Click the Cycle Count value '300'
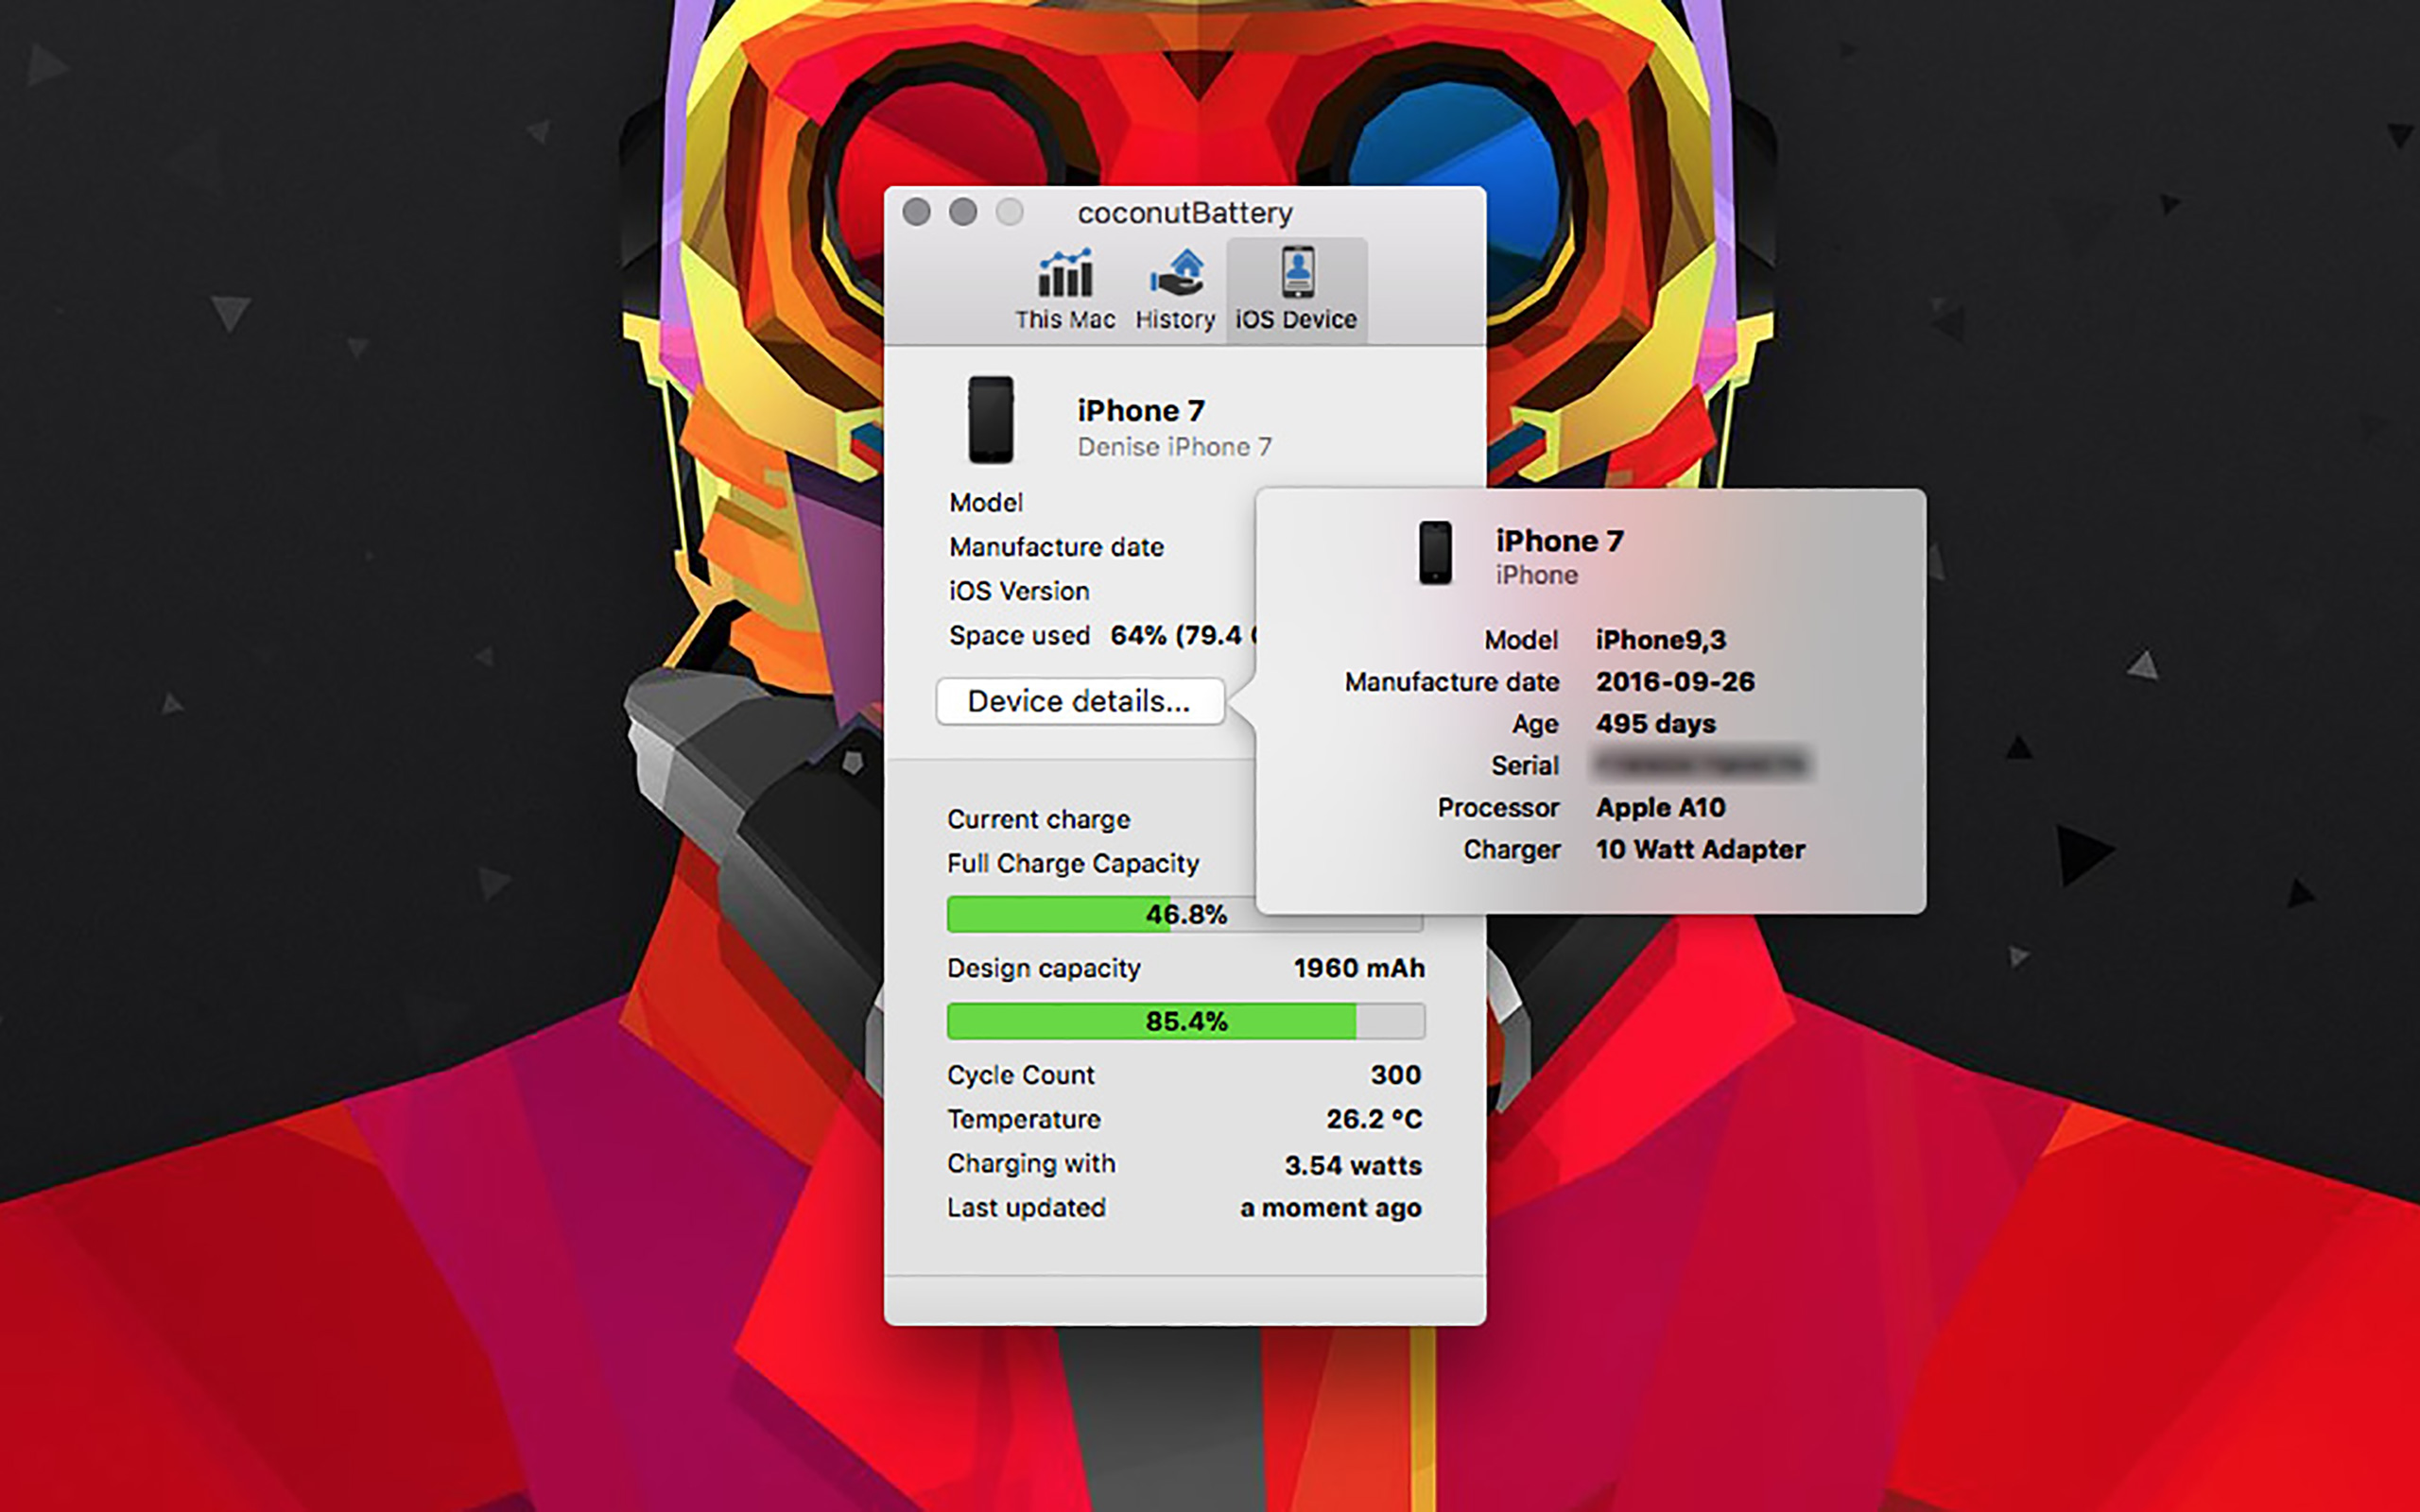 (1396, 1075)
